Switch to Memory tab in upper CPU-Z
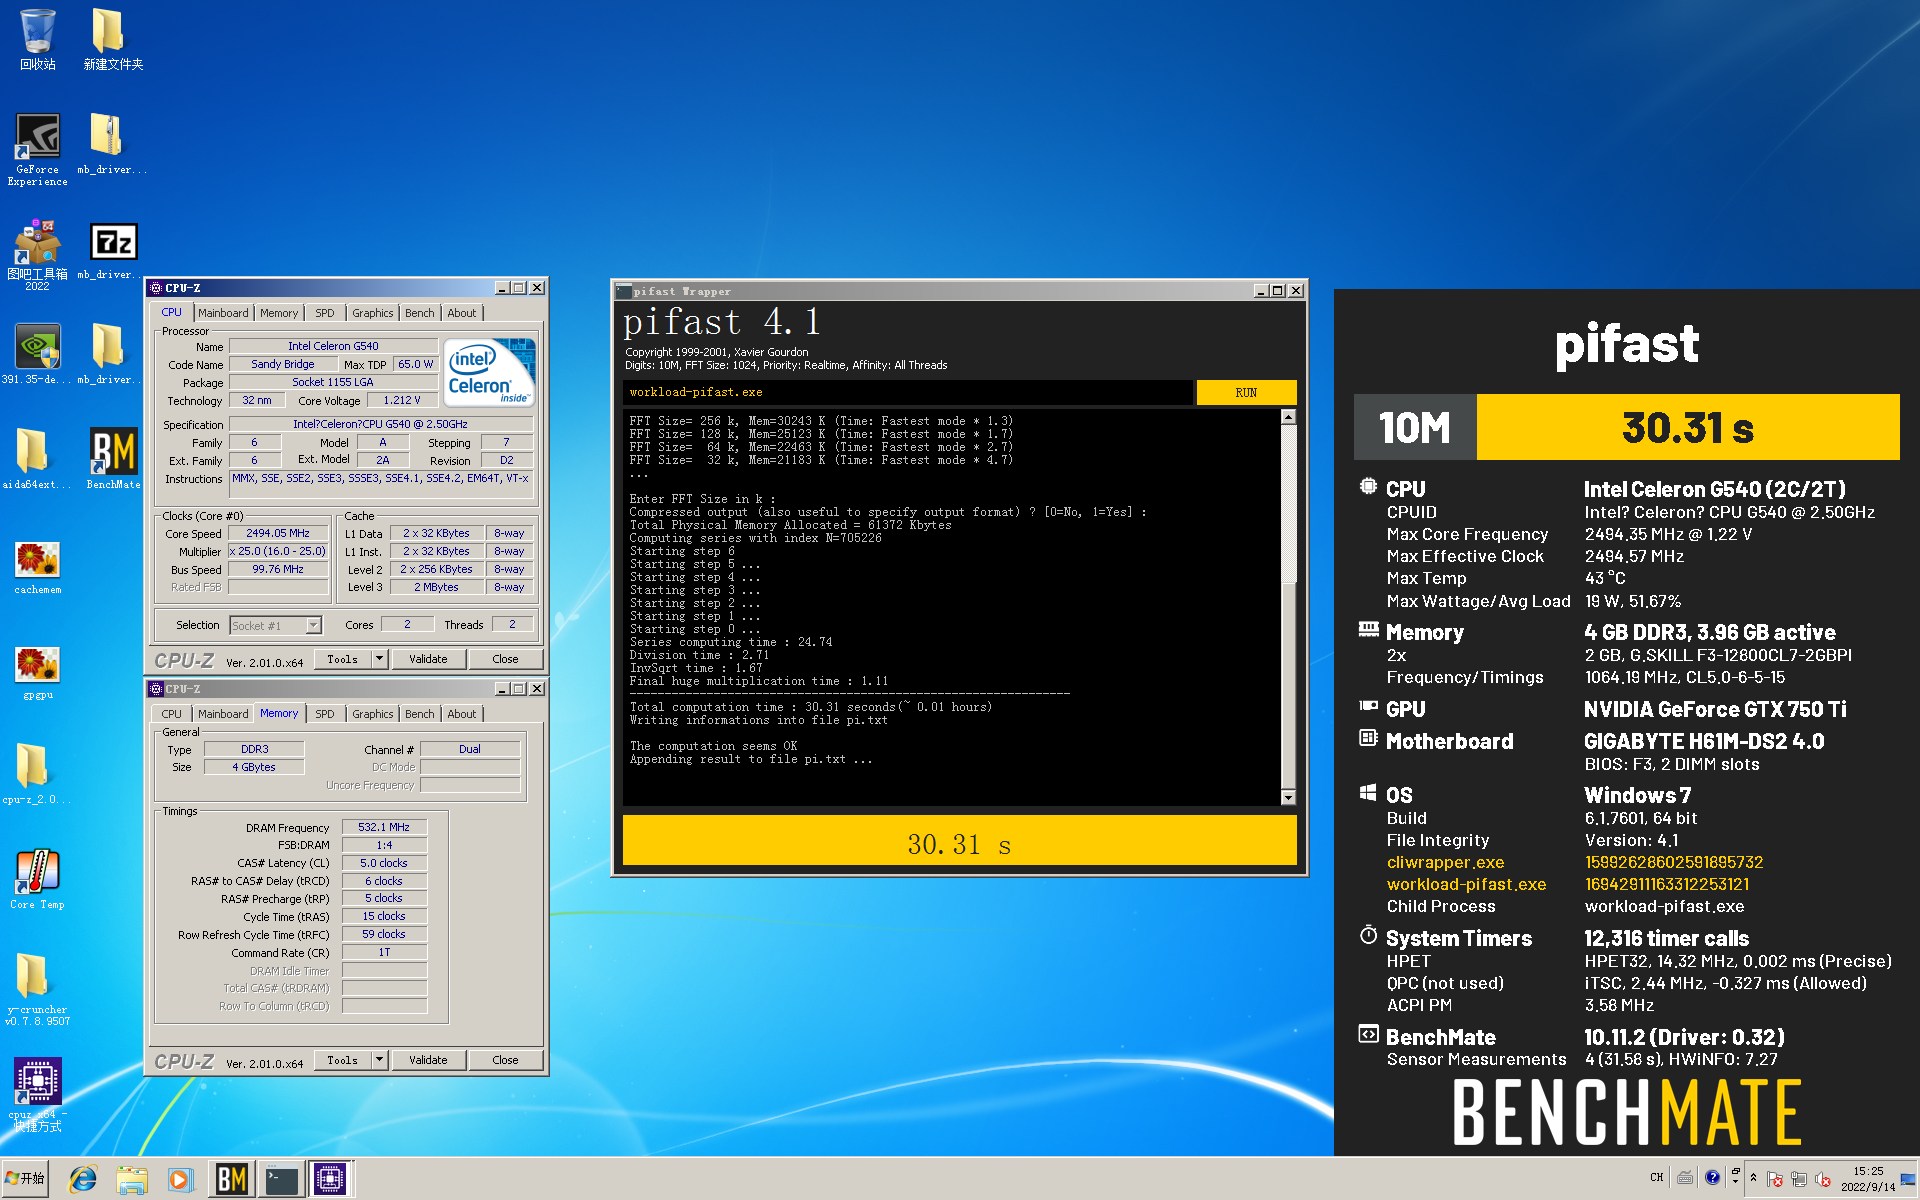This screenshot has width=1920, height=1200. pos(279,313)
